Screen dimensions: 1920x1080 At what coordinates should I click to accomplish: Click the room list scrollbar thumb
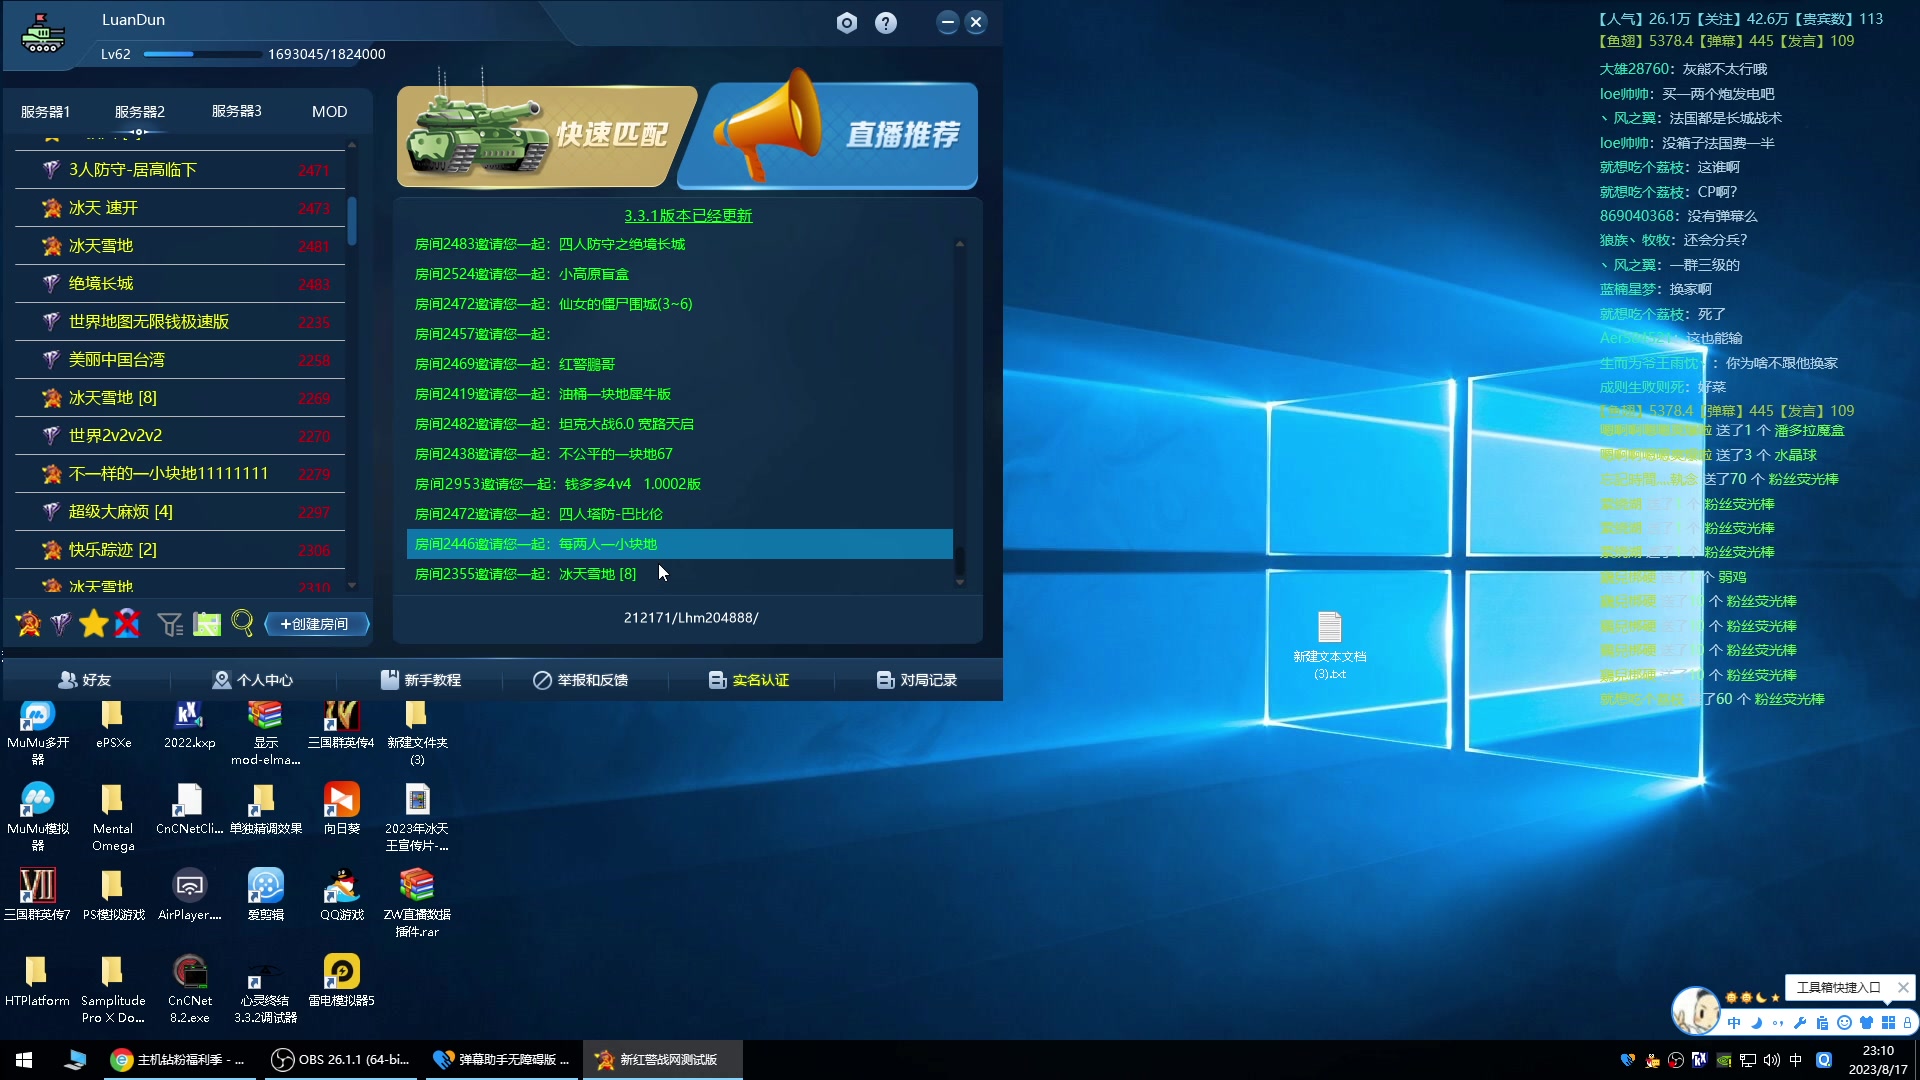[352, 220]
